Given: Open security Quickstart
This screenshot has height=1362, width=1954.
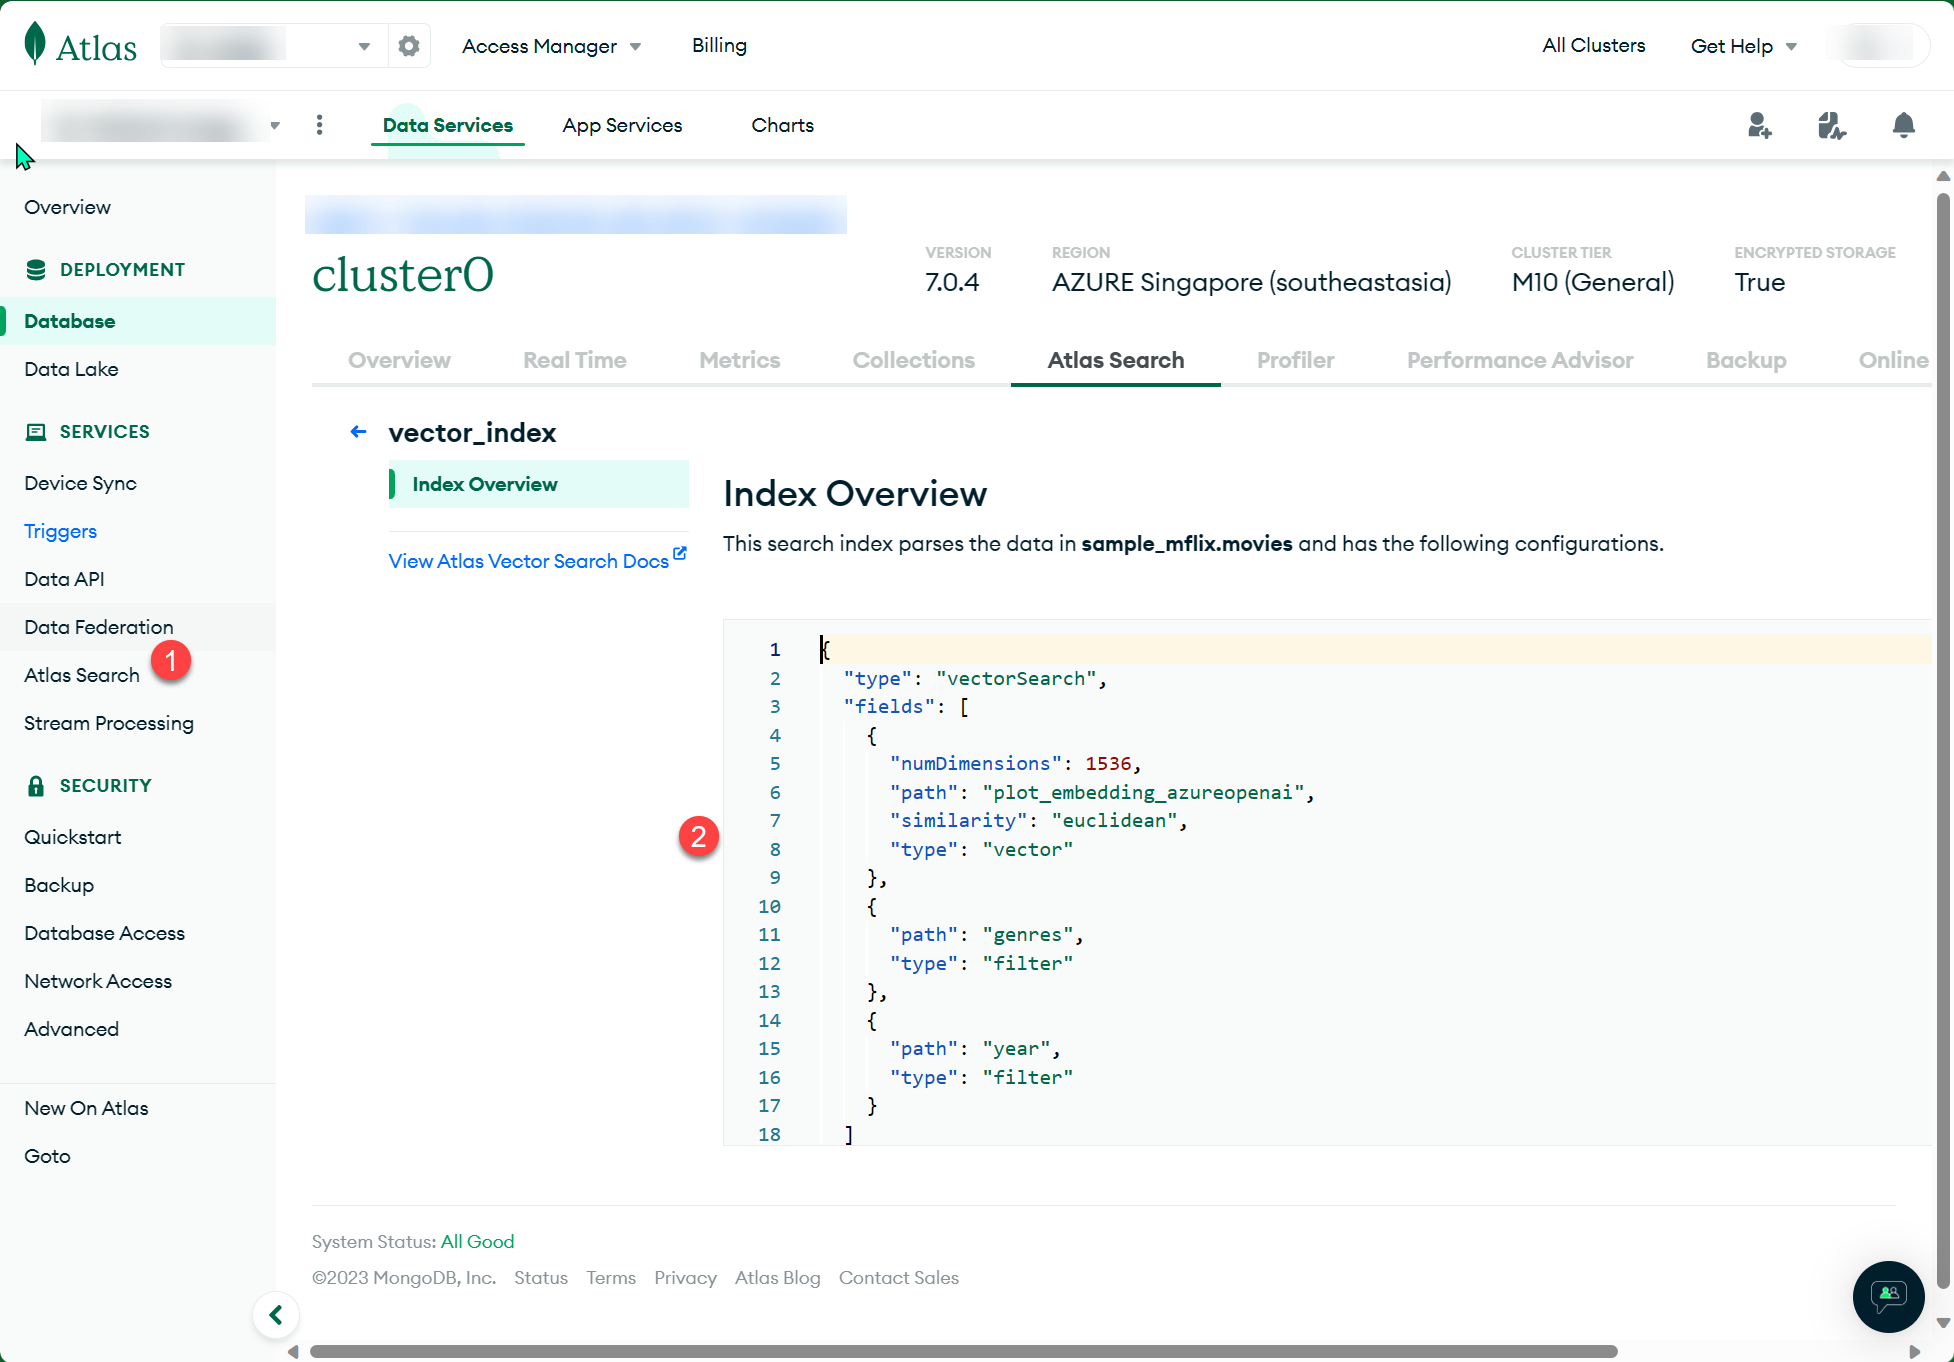Looking at the screenshot, I should (x=72, y=837).
